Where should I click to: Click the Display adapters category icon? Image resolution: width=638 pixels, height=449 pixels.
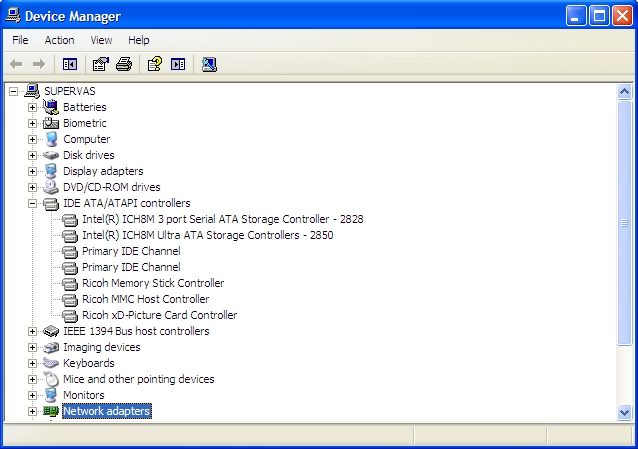(x=51, y=171)
